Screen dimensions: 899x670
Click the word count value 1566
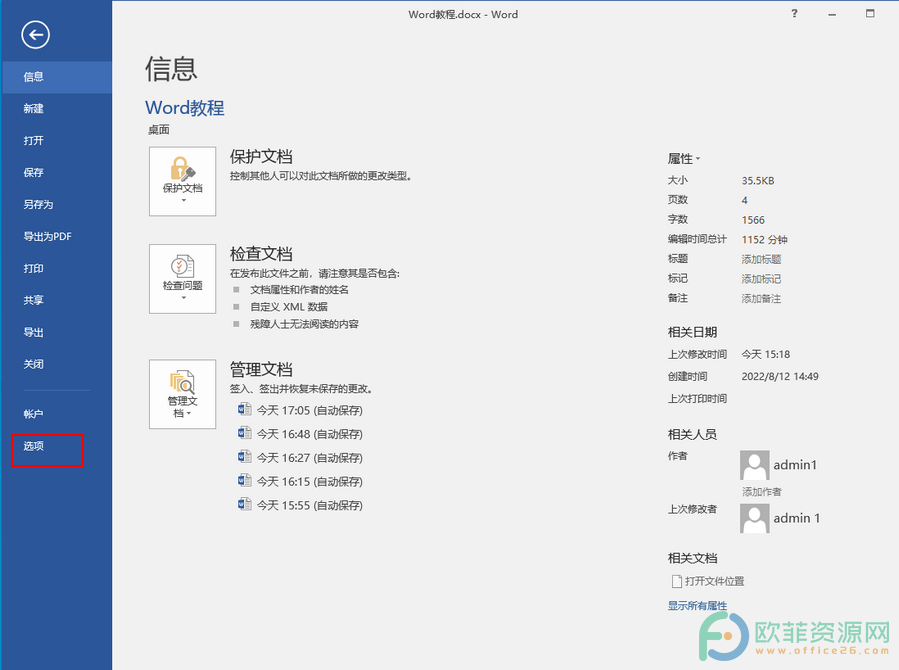(x=753, y=220)
